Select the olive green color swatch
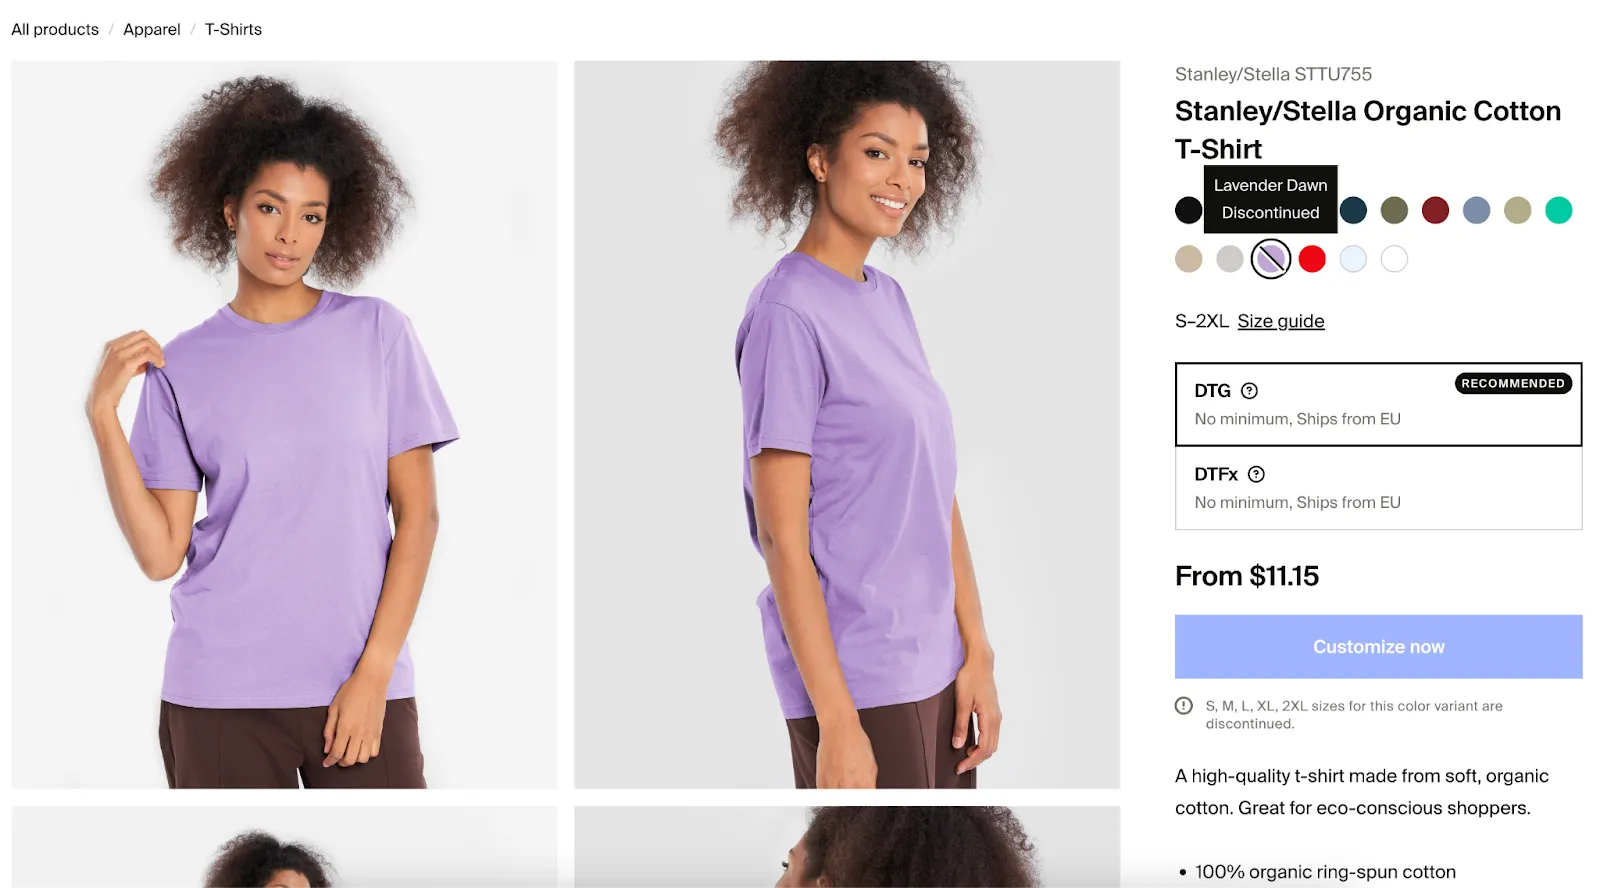 pyautogui.click(x=1395, y=210)
